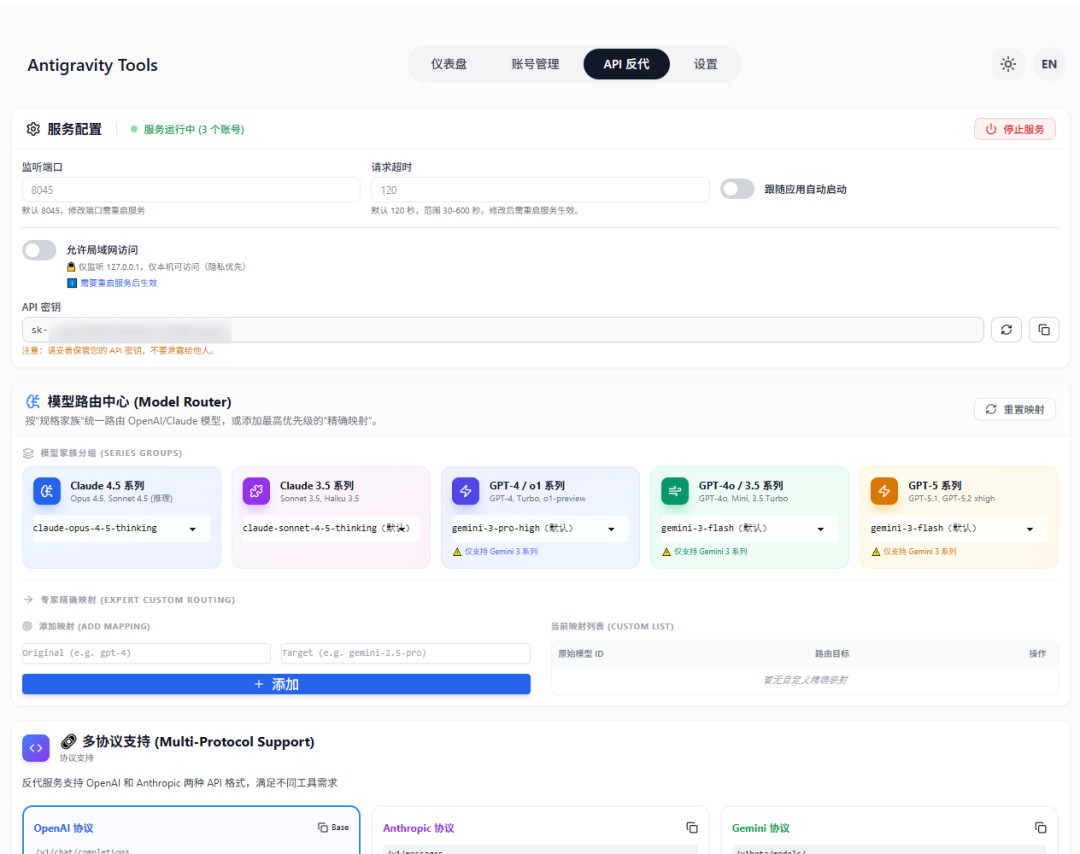The height and width of the screenshot is (854, 1080).
Task: Click the light/dark theme sun icon
Action: pyautogui.click(x=1008, y=64)
